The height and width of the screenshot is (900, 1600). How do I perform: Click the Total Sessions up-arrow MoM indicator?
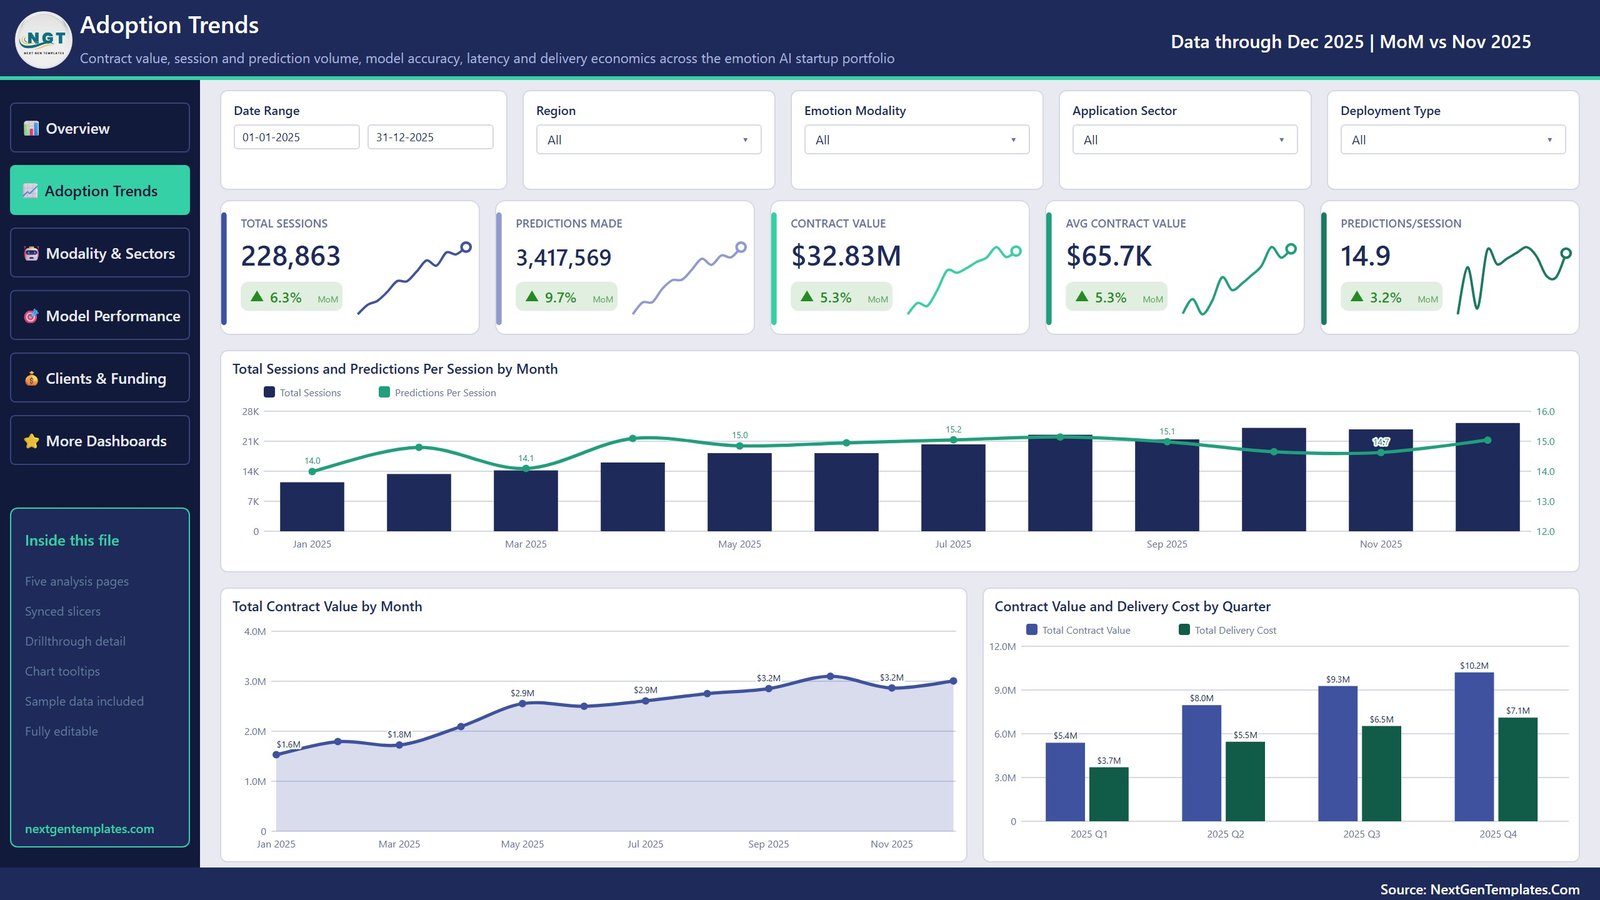click(x=257, y=297)
